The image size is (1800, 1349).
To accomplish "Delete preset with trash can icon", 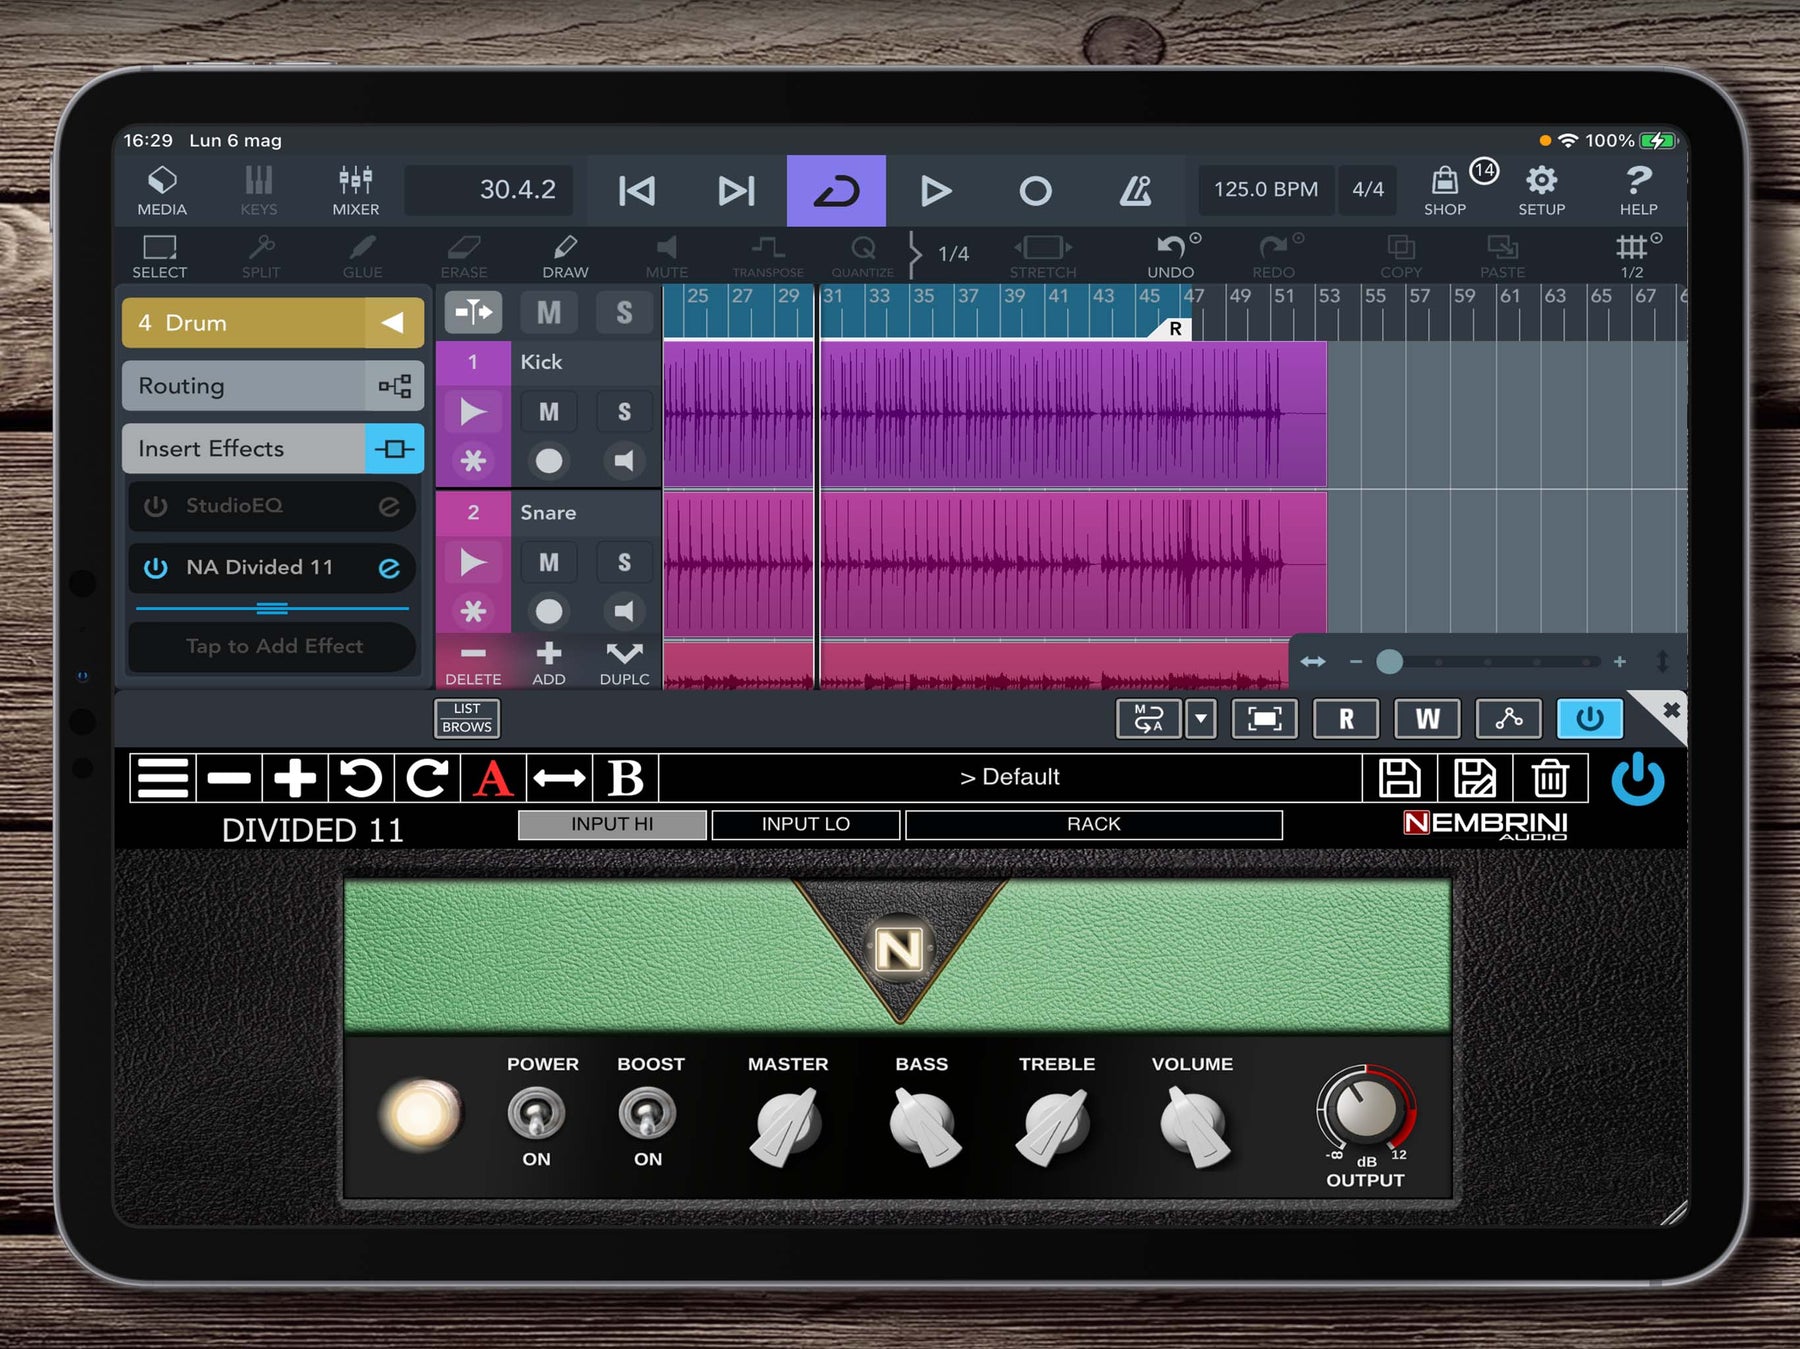I will (1550, 778).
